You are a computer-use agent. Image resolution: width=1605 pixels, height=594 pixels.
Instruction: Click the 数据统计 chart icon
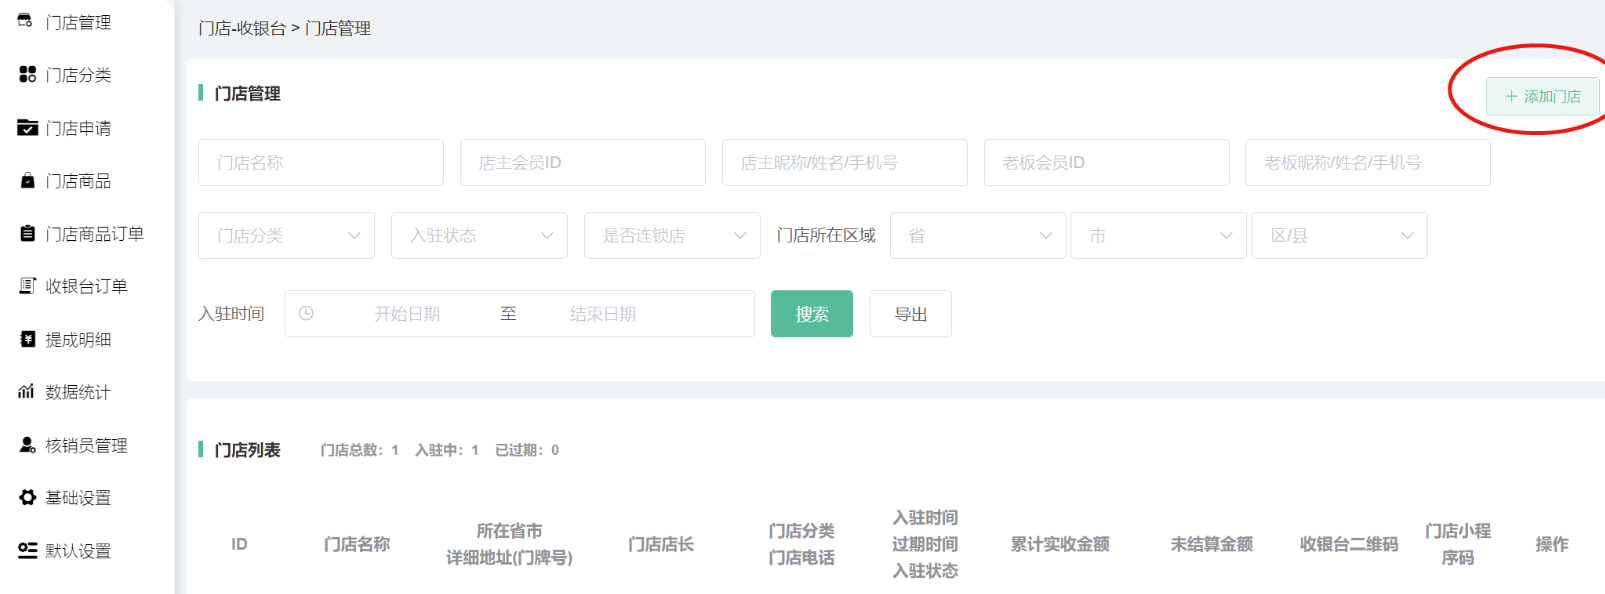(x=27, y=392)
